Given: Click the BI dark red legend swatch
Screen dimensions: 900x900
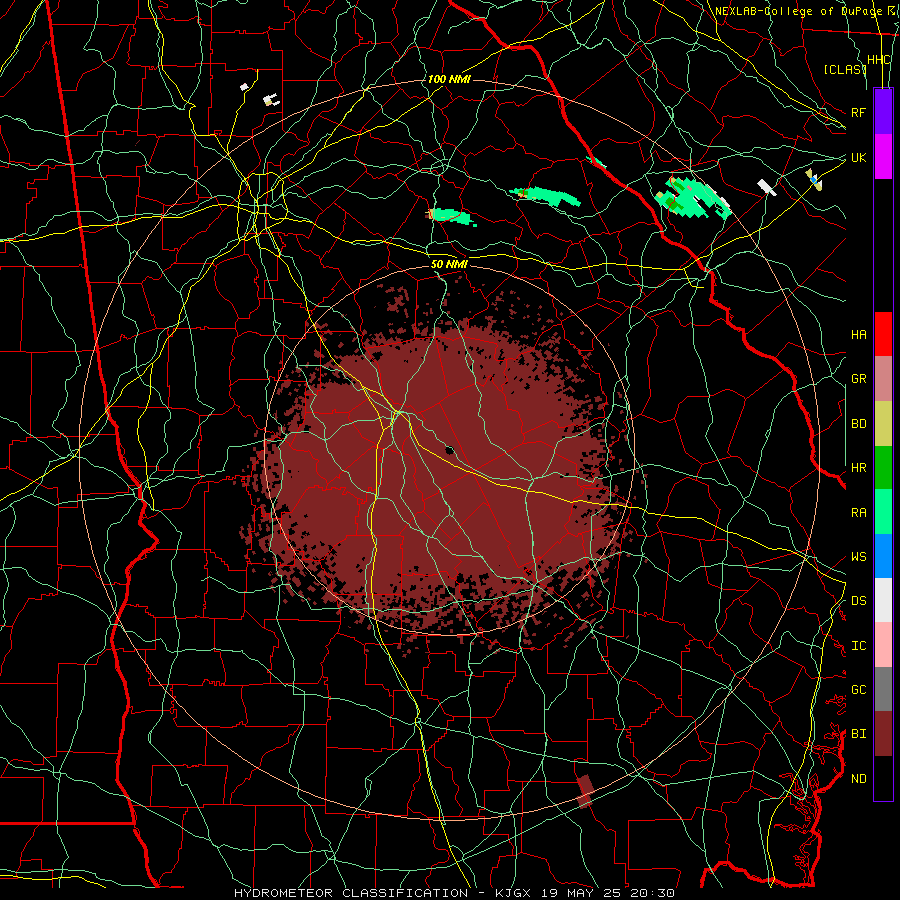Looking at the screenshot, I should 883,734.
